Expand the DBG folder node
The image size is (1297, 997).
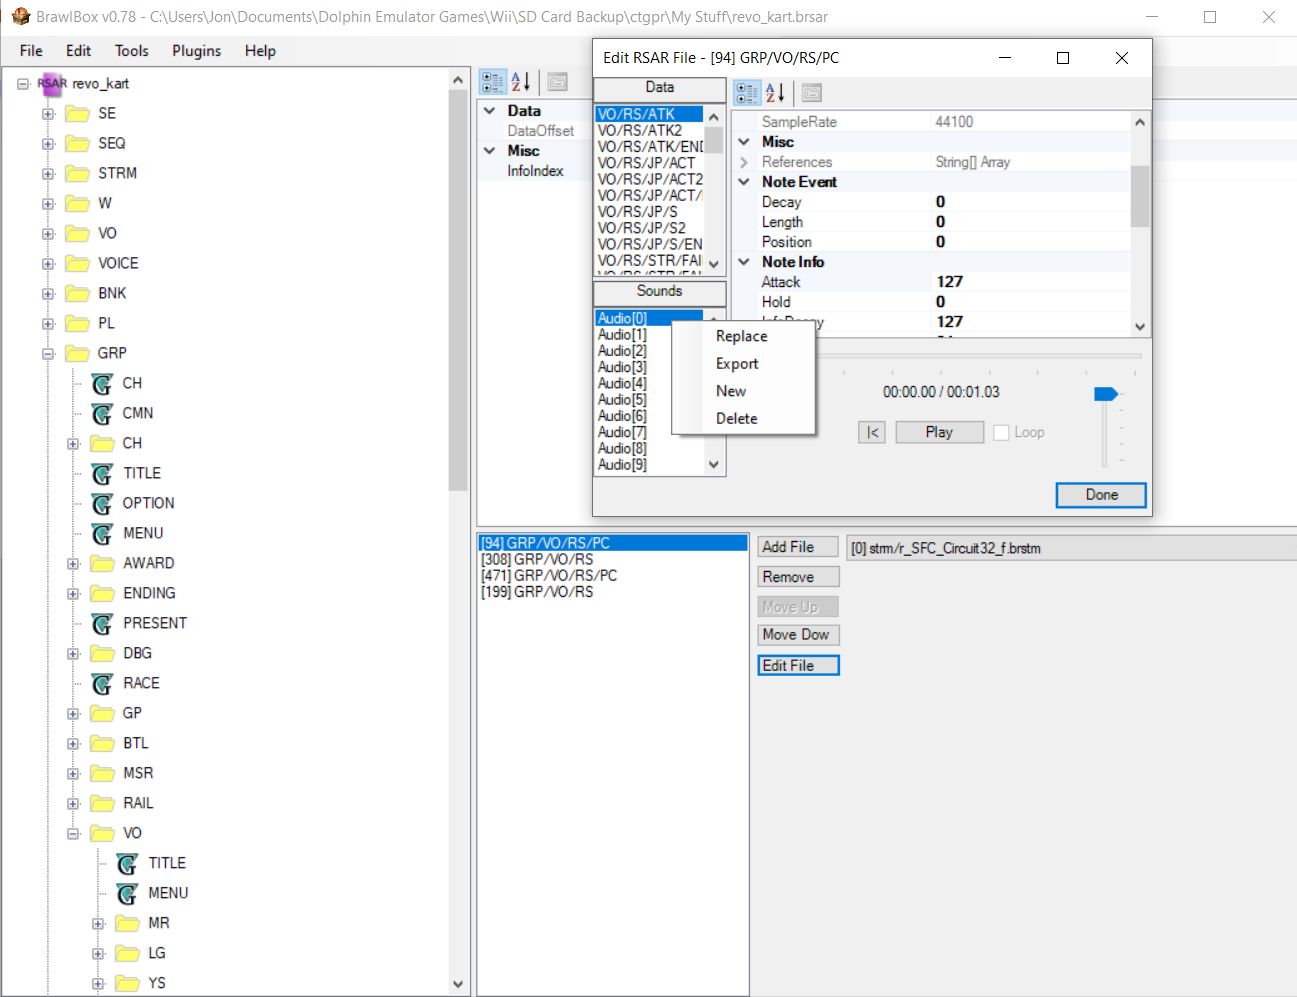pos(73,654)
